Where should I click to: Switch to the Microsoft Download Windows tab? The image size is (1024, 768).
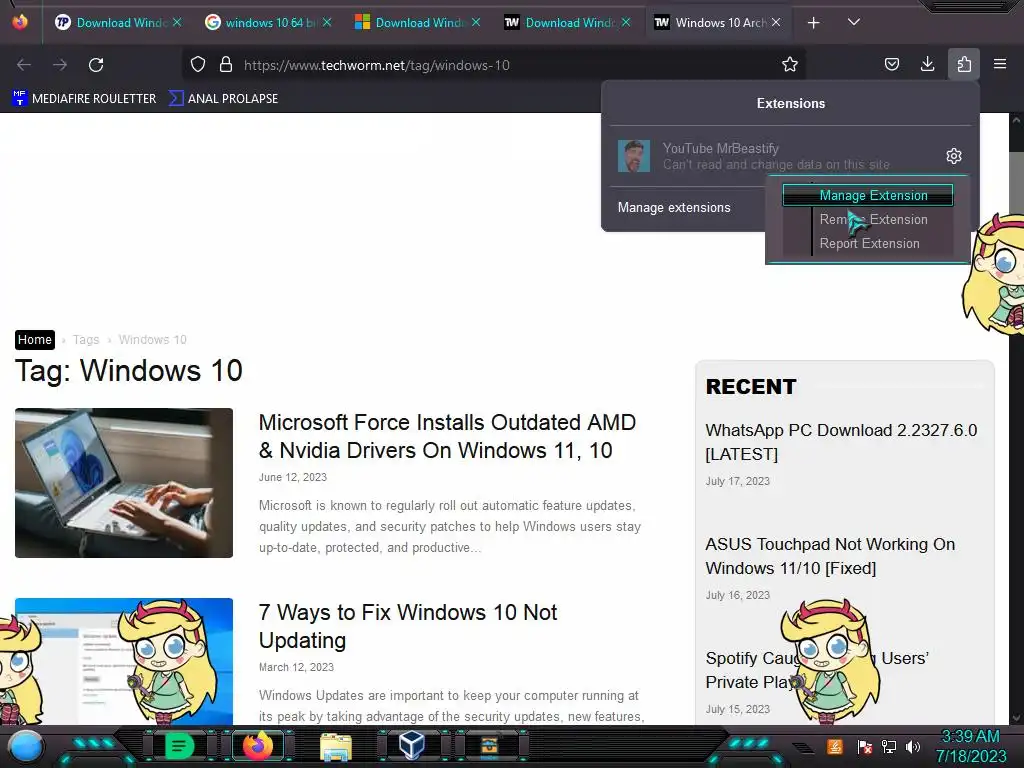point(418,23)
